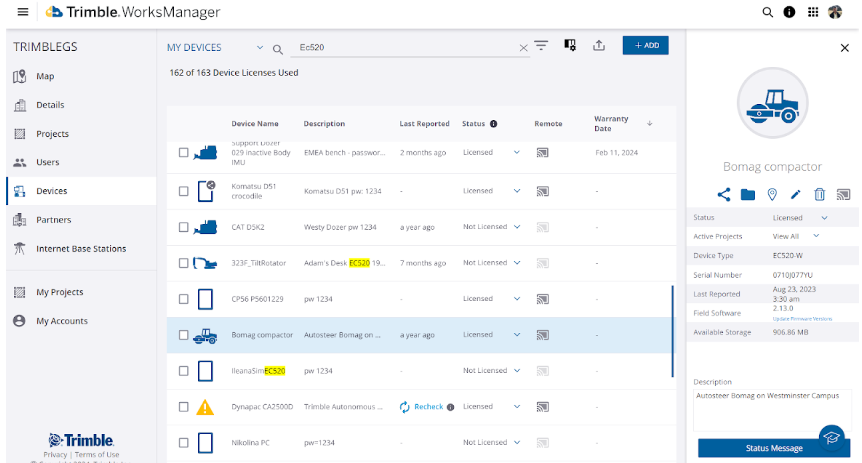Expand Active Projects View All dropdown
The width and height of the screenshot is (862, 463).
[816, 236]
